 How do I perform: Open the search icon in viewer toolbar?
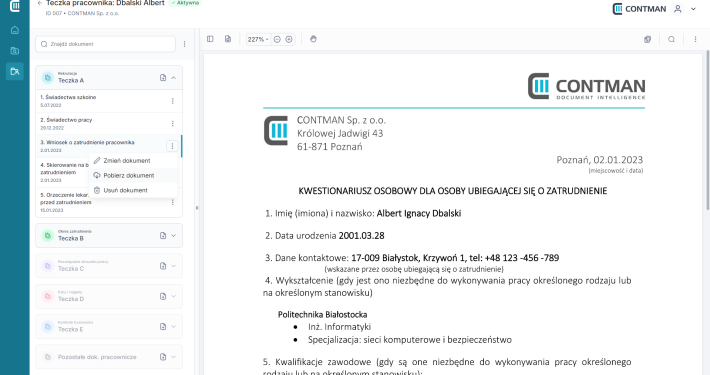[x=672, y=39]
